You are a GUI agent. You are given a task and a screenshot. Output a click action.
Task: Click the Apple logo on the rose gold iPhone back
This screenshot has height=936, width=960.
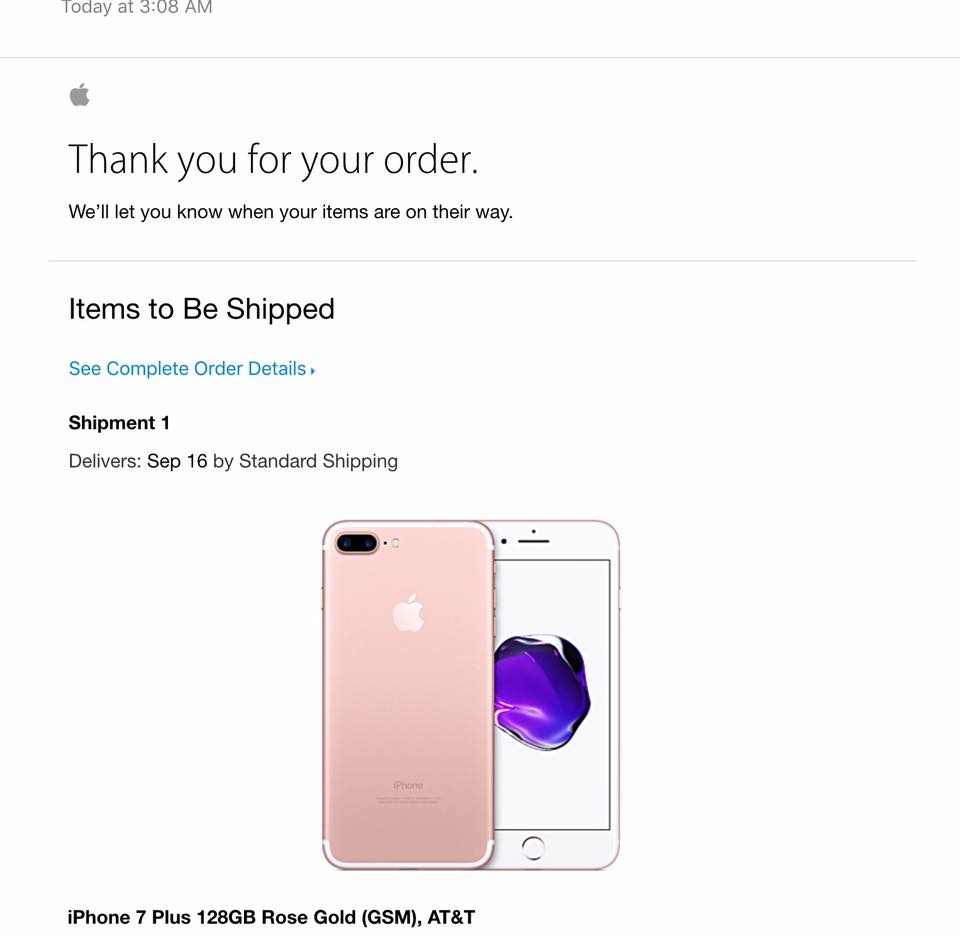[x=408, y=612]
